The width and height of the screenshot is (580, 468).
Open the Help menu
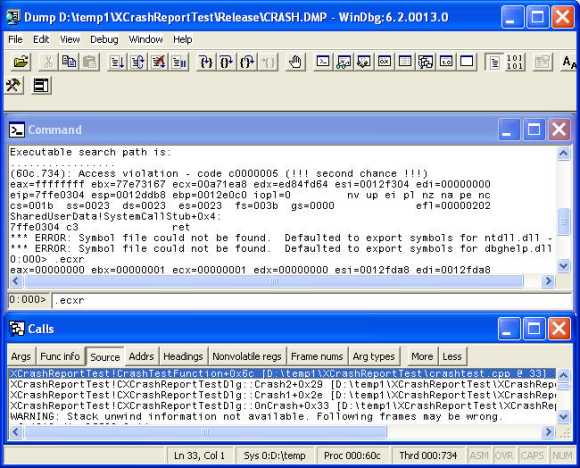pyautogui.click(x=182, y=39)
